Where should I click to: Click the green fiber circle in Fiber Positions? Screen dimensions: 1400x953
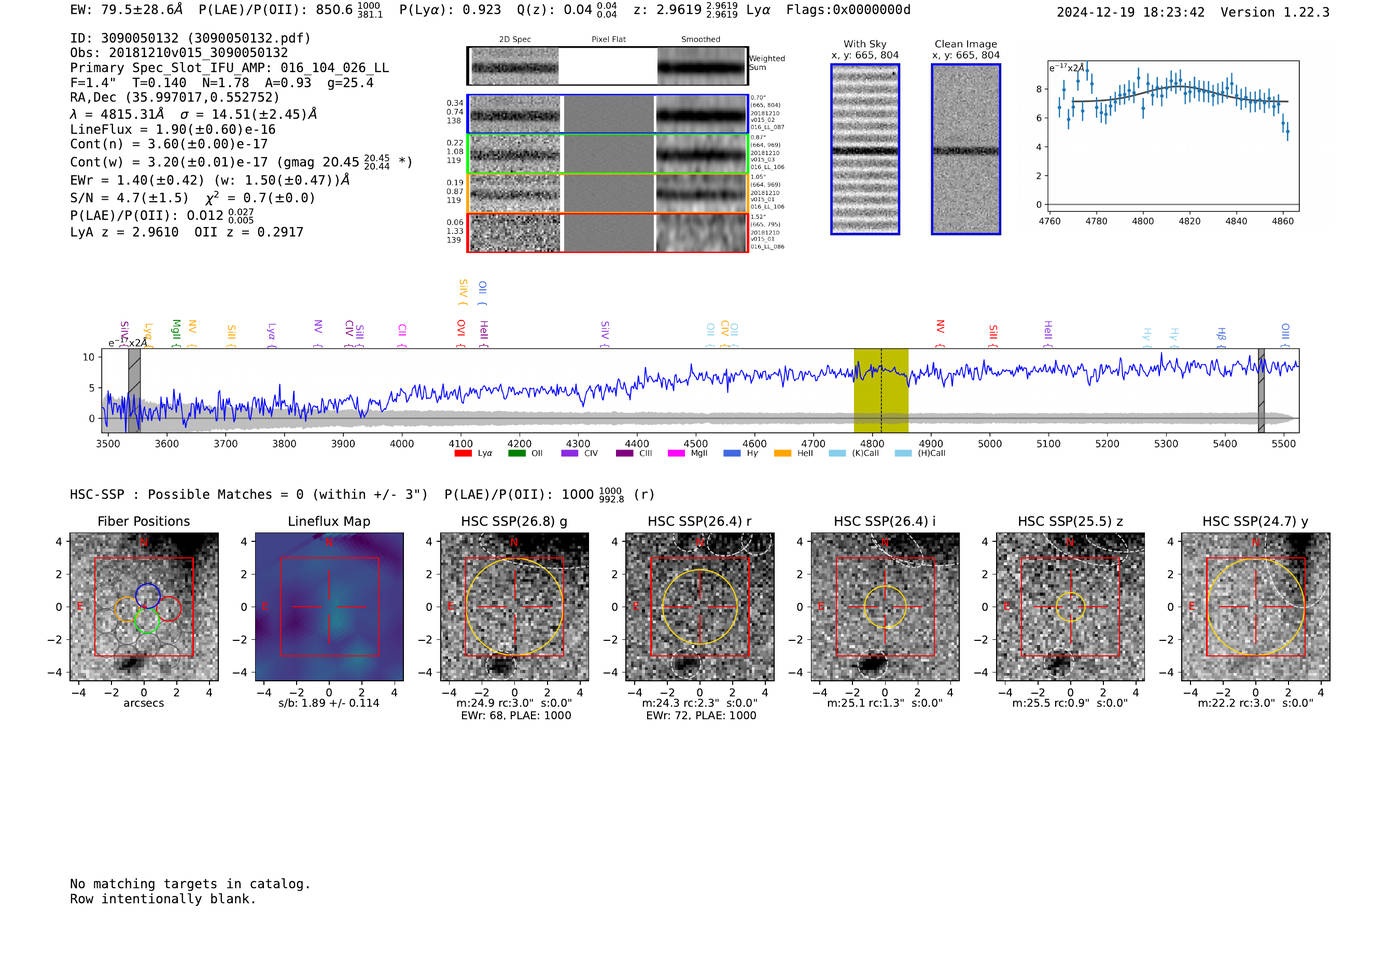[x=146, y=620]
